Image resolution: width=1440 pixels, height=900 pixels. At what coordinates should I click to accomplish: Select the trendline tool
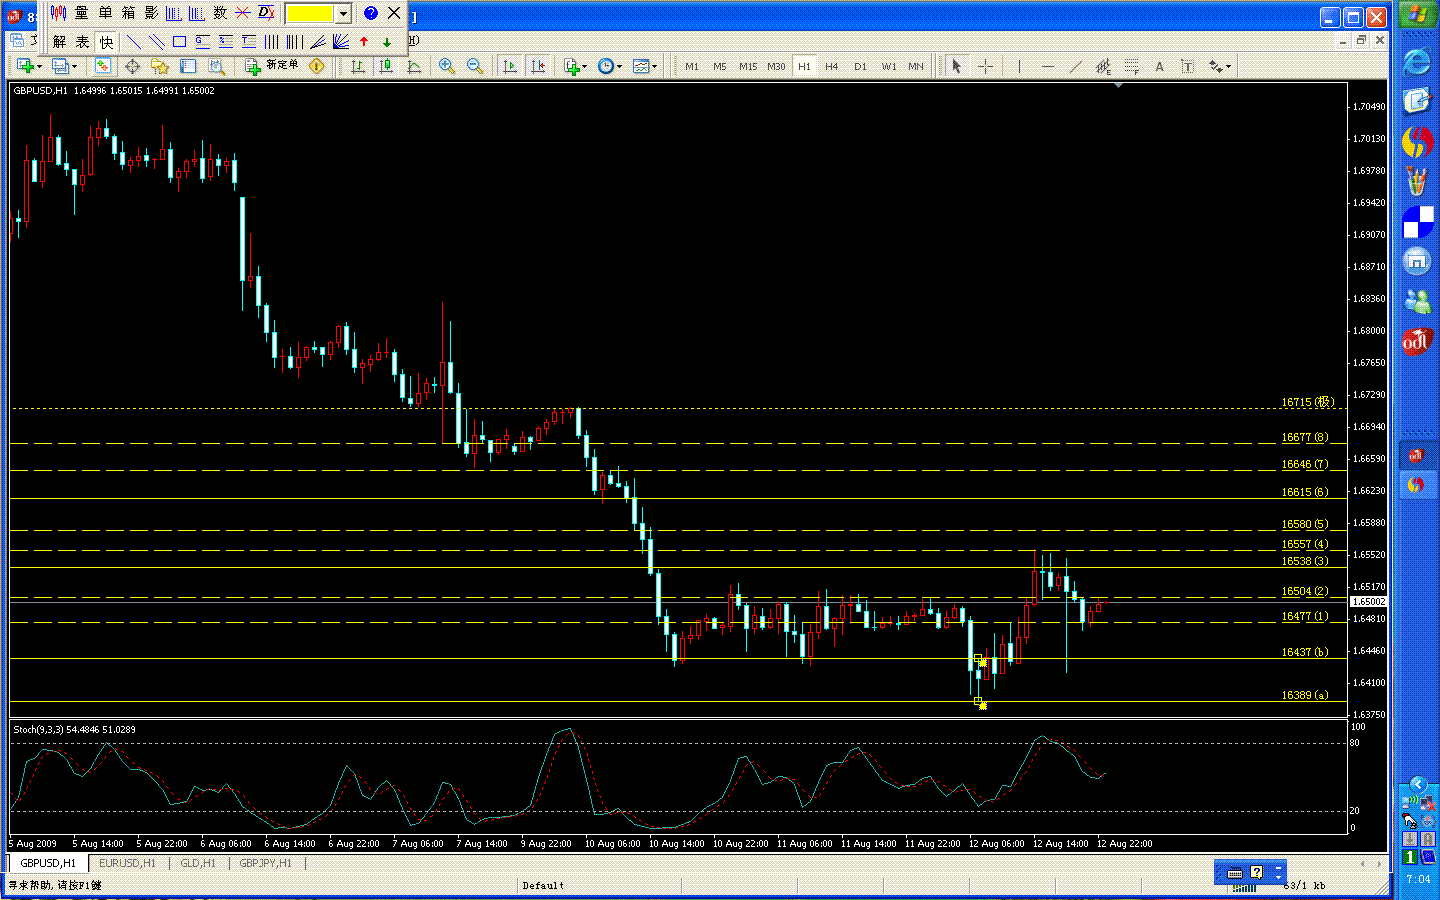(x=1075, y=66)
